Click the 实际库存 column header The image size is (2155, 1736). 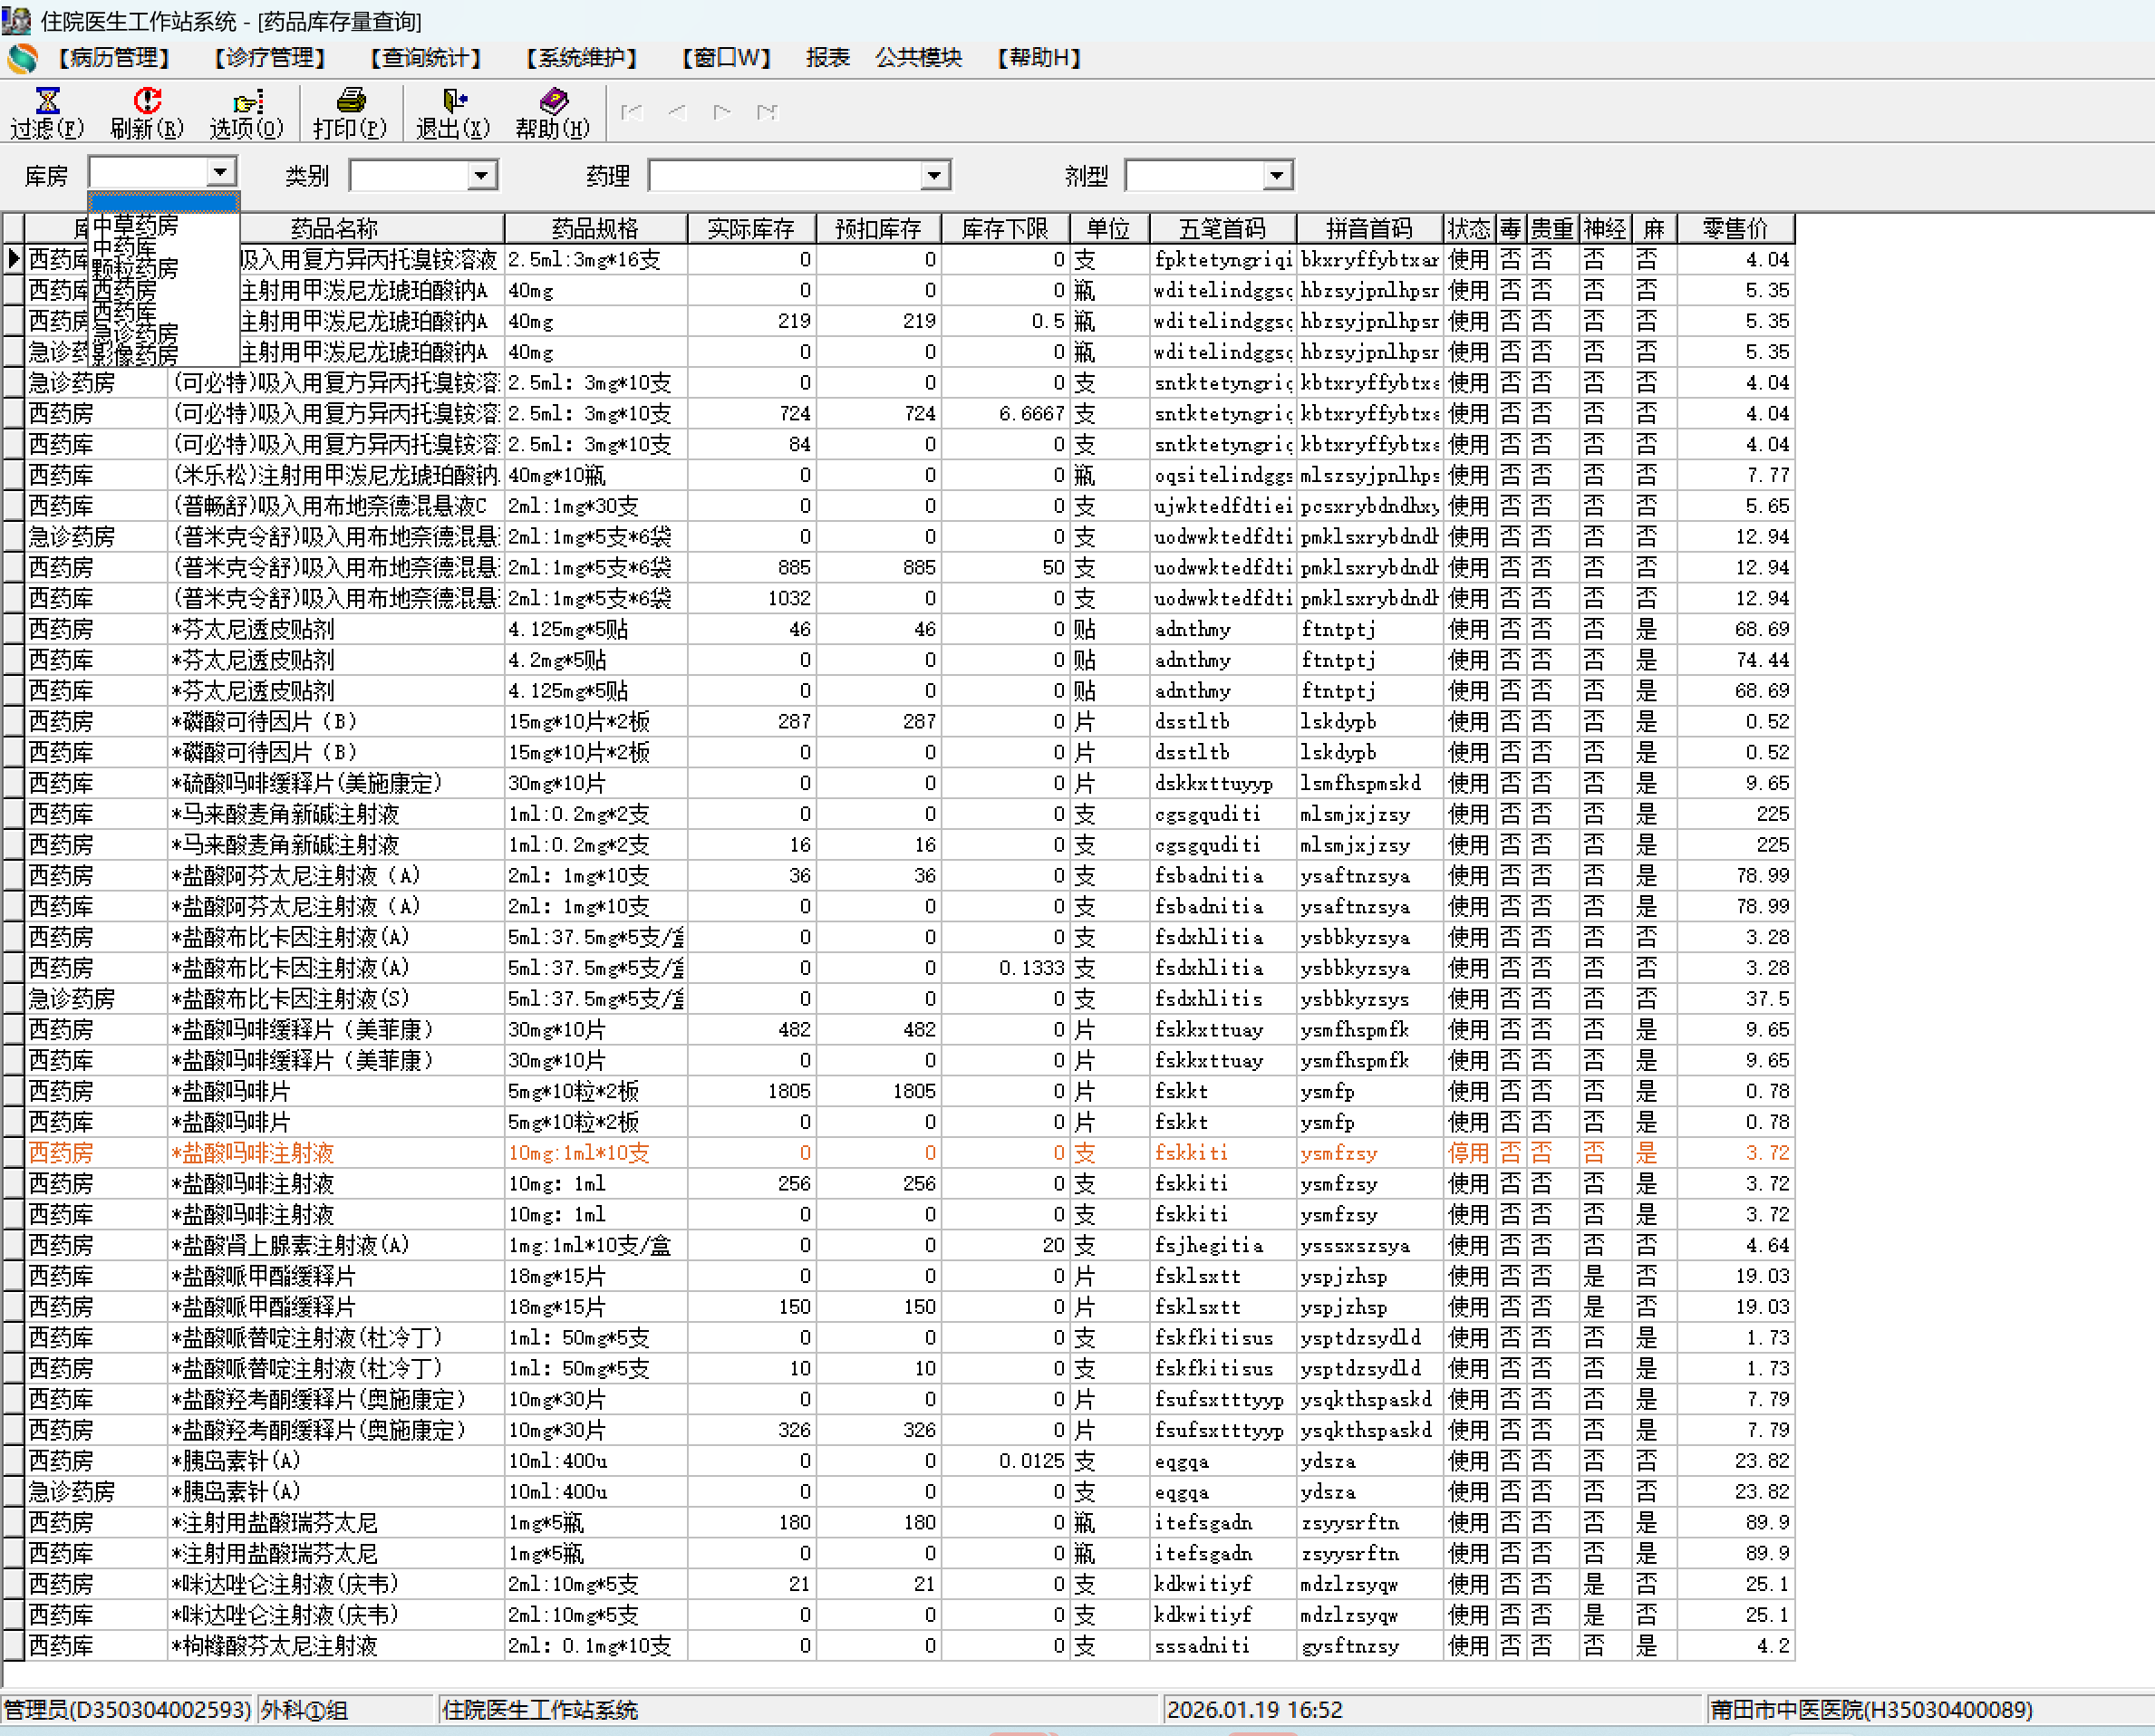click(x=750, y=229)
